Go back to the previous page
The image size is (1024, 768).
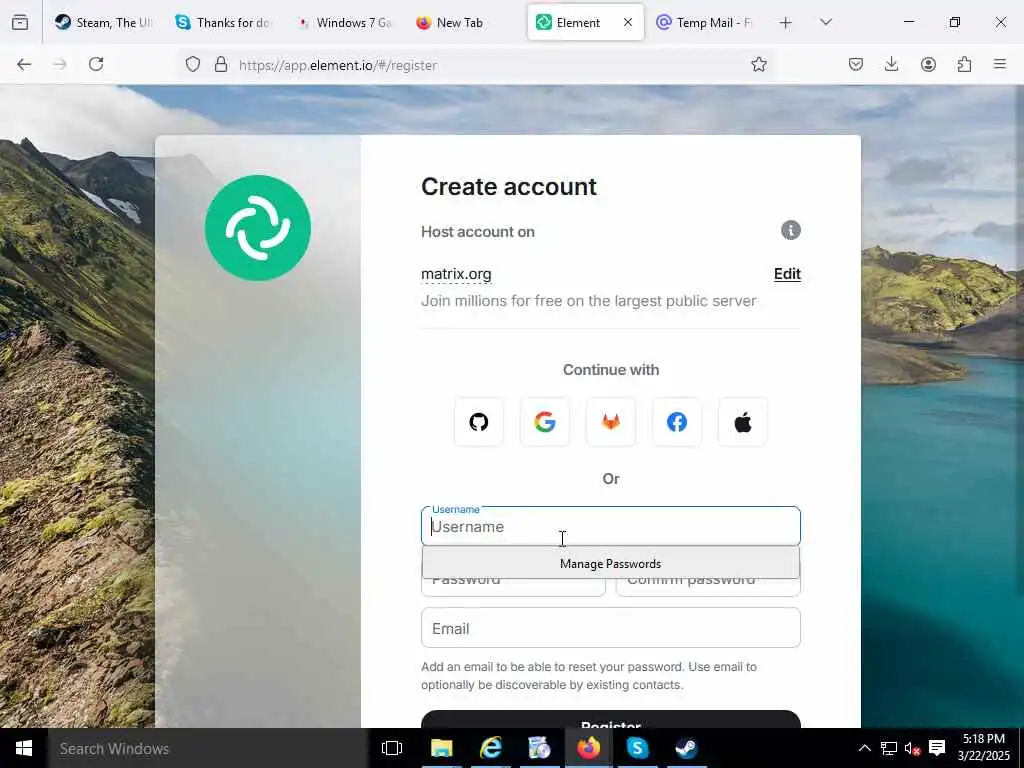24,64
